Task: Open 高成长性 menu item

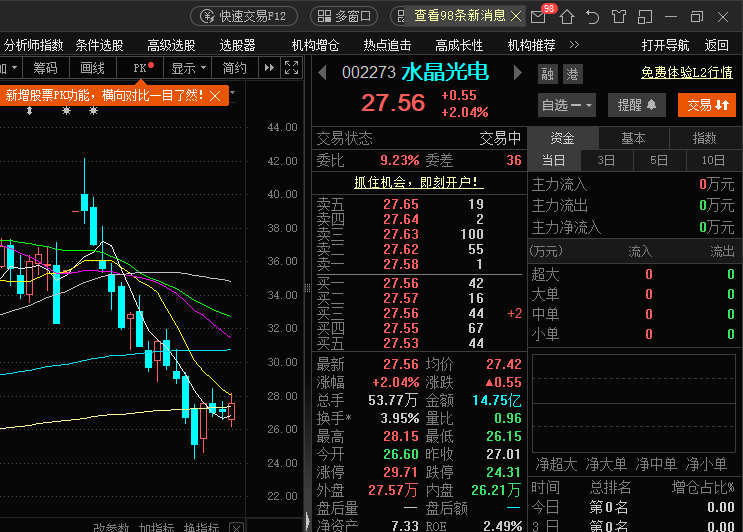Action: tap(459, 45)
